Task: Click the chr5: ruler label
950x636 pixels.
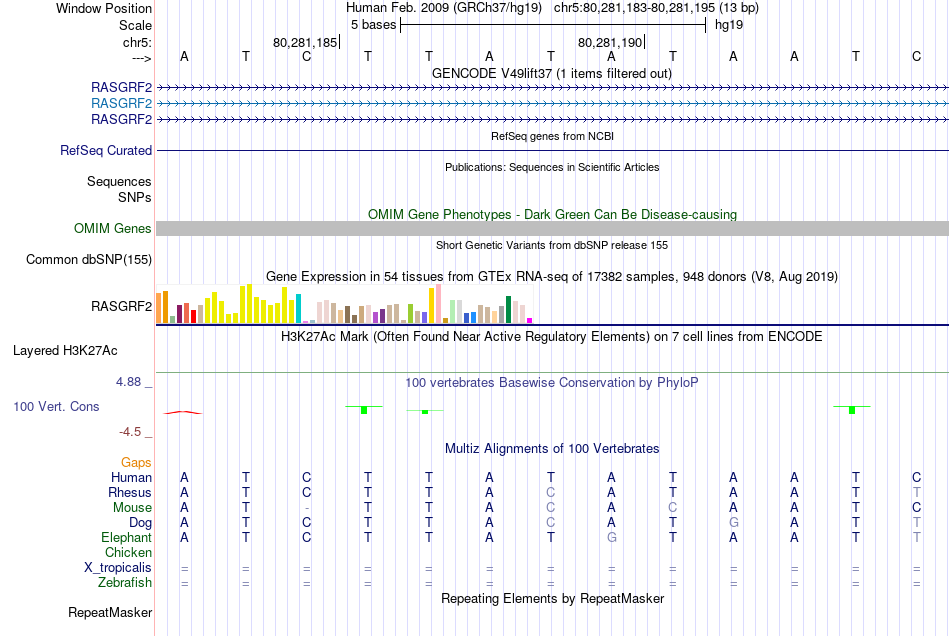Action: [137, 42]
